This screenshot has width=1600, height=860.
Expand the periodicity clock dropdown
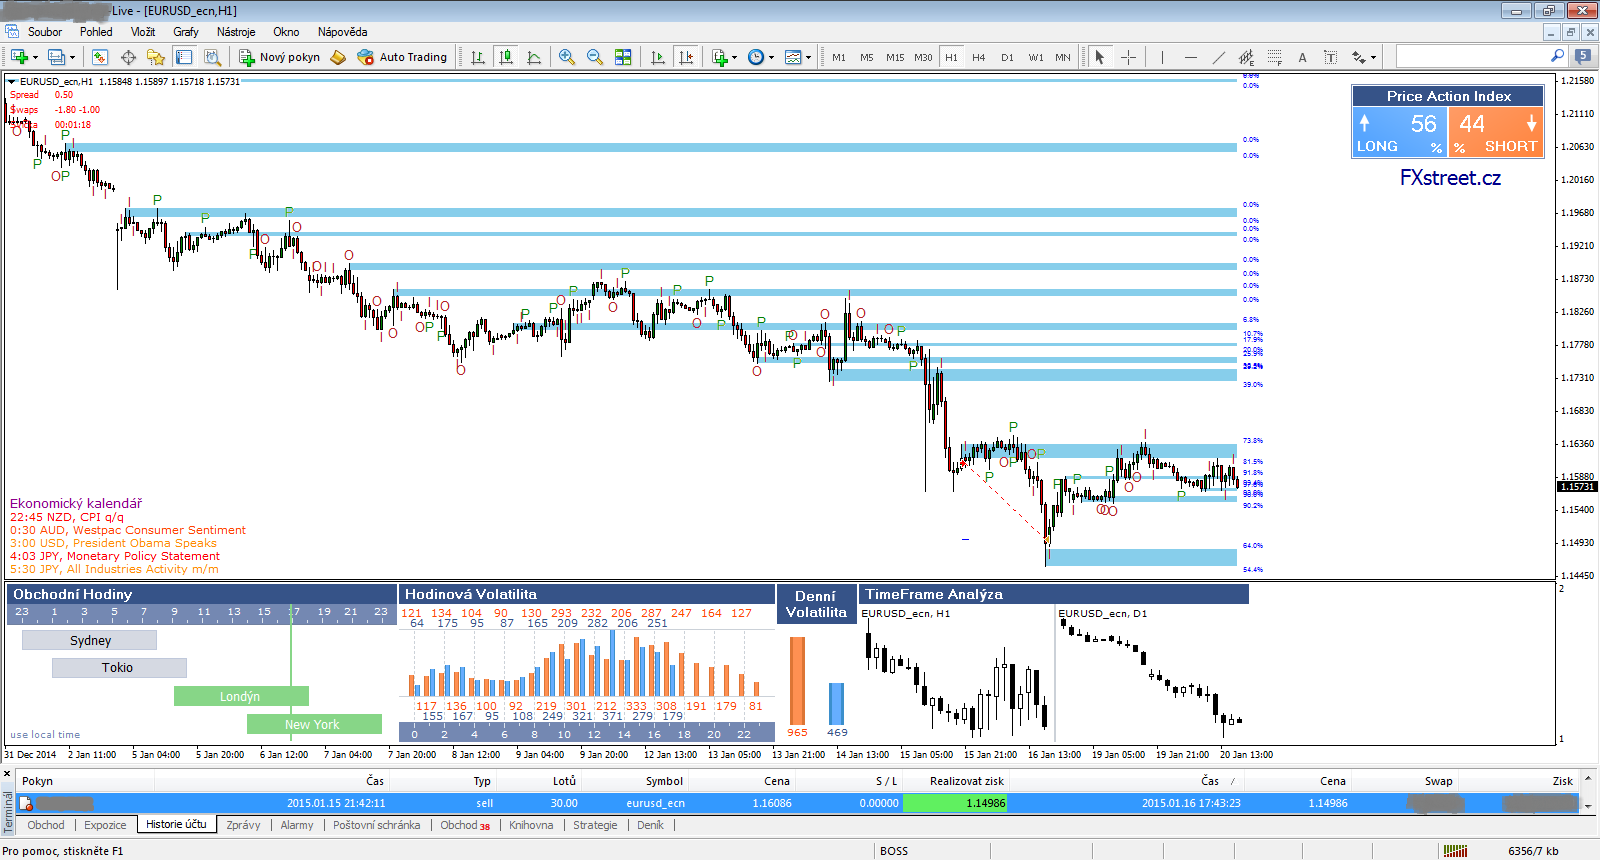click(x=771, y=57)
